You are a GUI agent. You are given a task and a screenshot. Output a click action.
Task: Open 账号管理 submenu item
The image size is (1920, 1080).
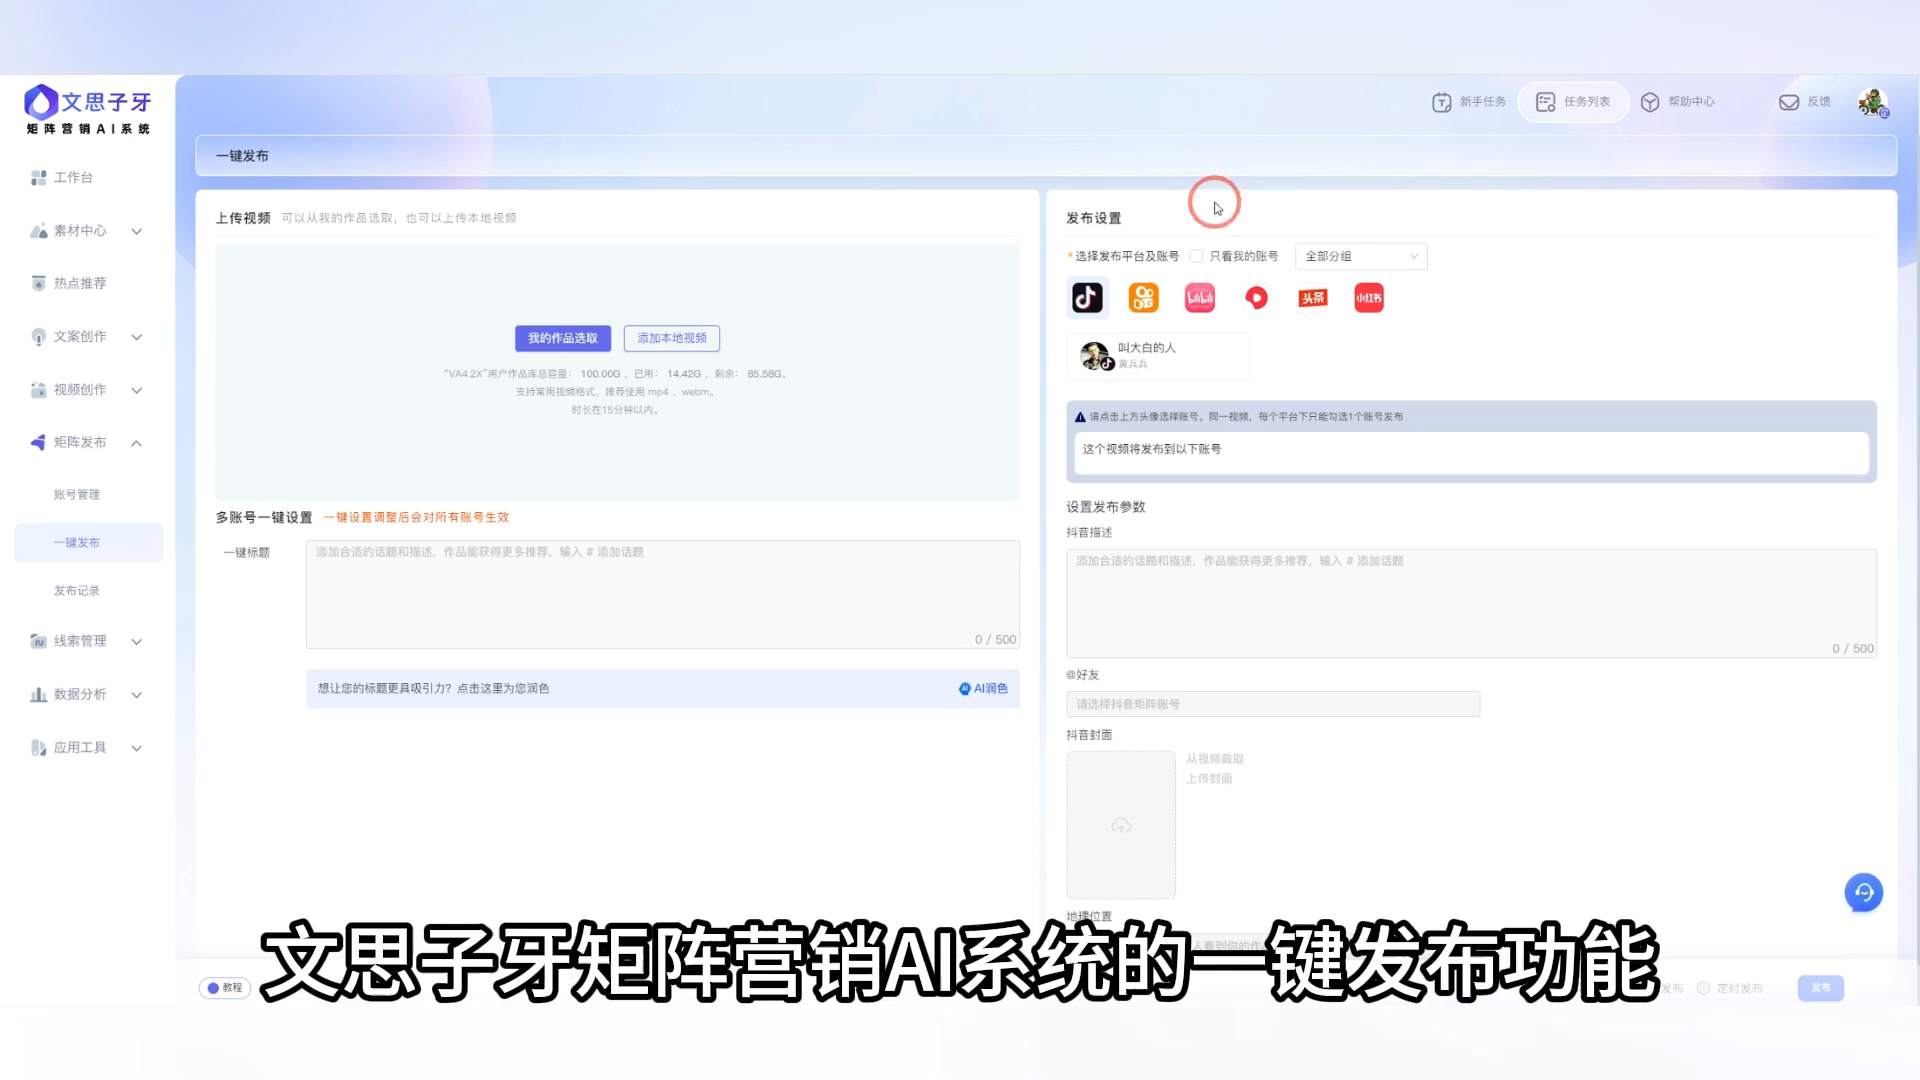point(77,495)
